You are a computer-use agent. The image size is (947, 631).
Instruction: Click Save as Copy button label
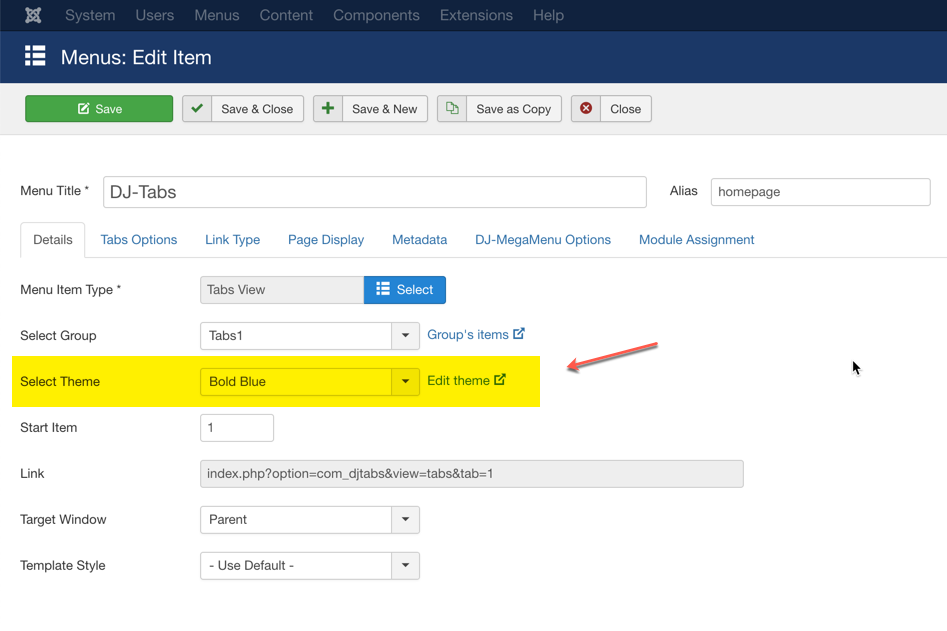click(513, 109)
